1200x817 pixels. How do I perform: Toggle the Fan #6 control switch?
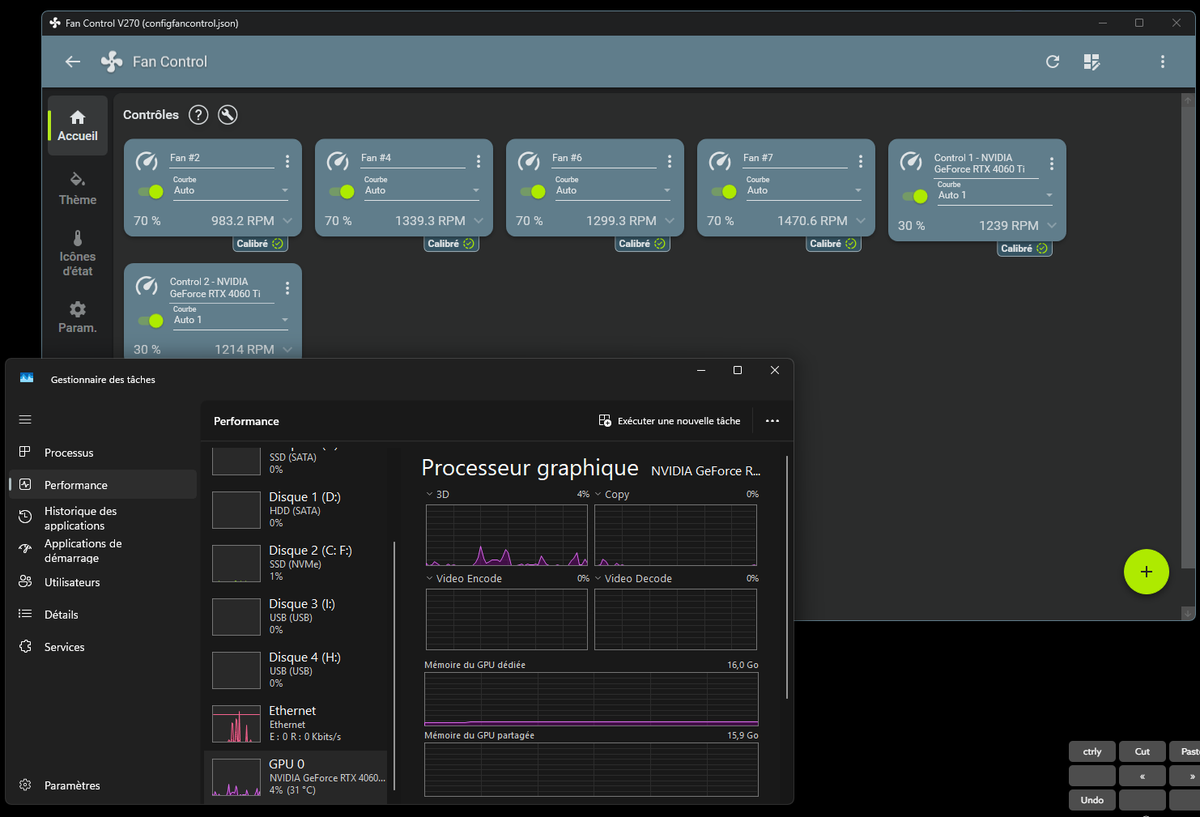tap(532, 192)
